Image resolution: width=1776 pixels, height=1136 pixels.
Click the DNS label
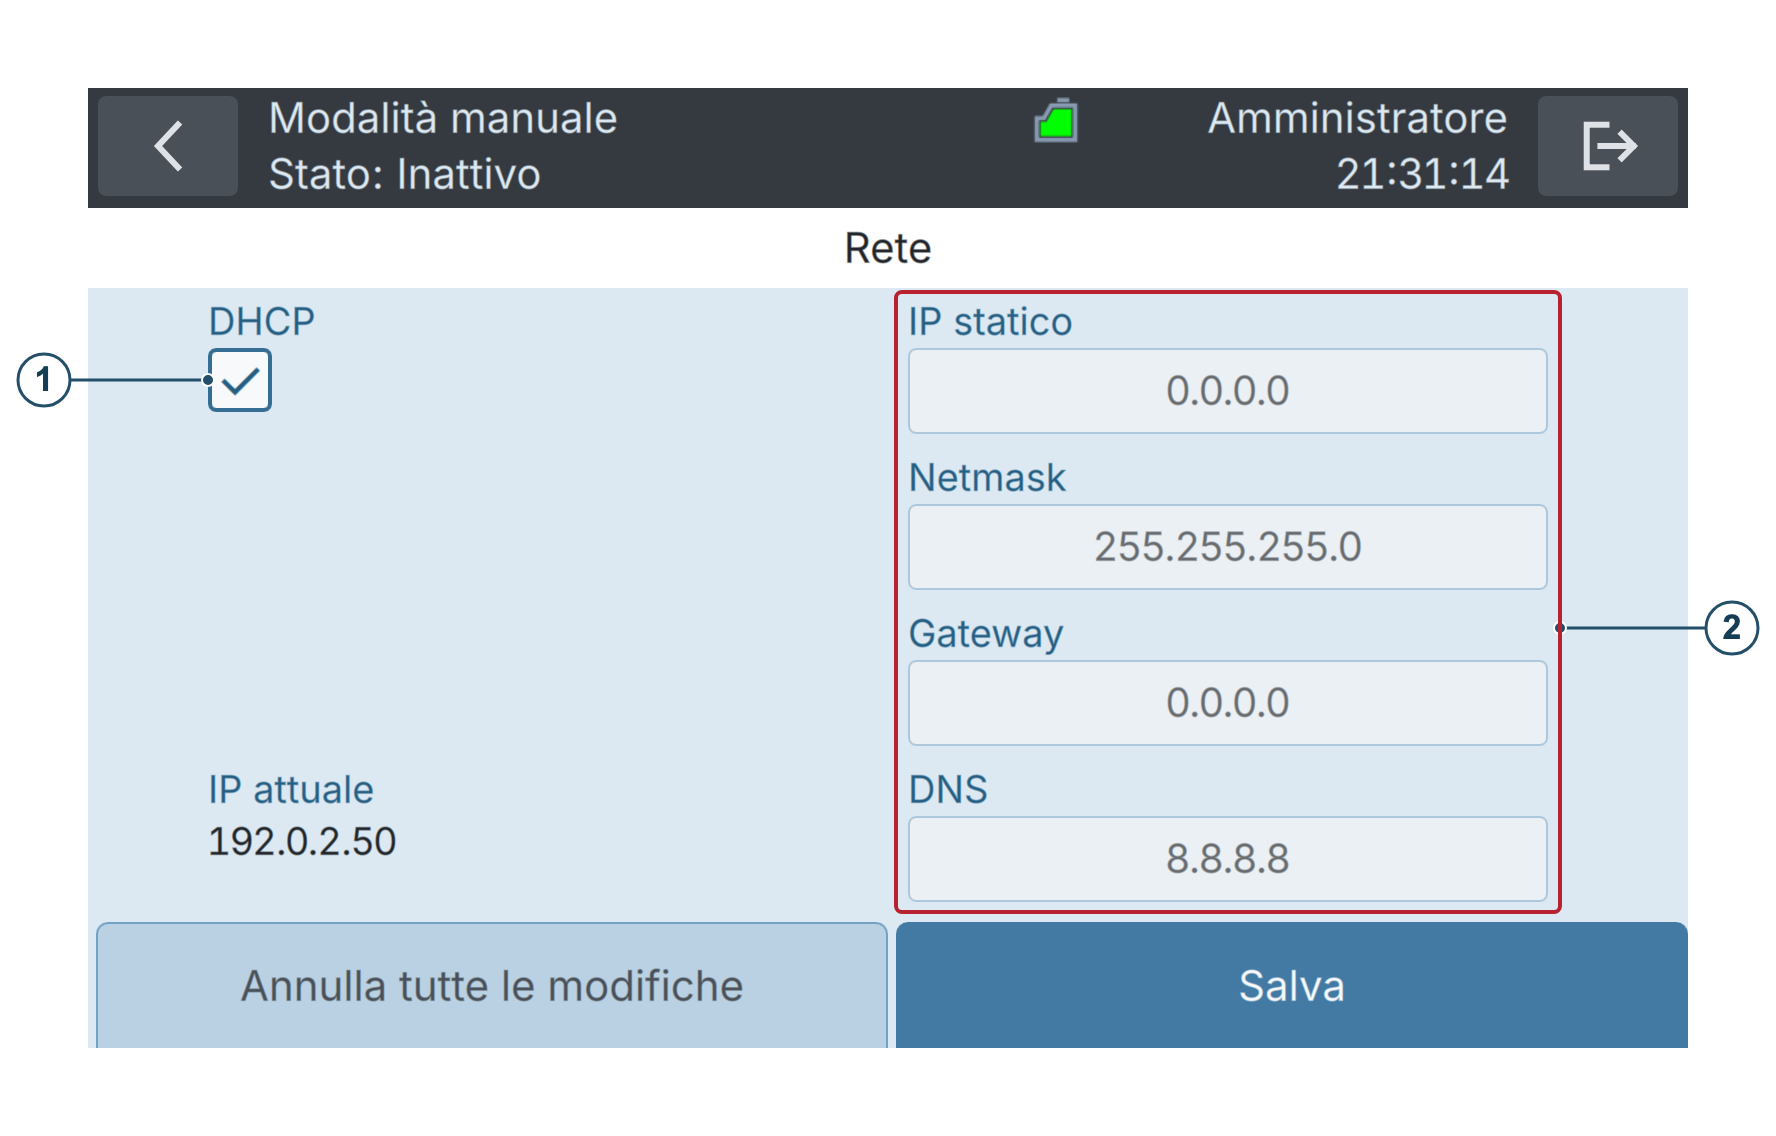948,790
